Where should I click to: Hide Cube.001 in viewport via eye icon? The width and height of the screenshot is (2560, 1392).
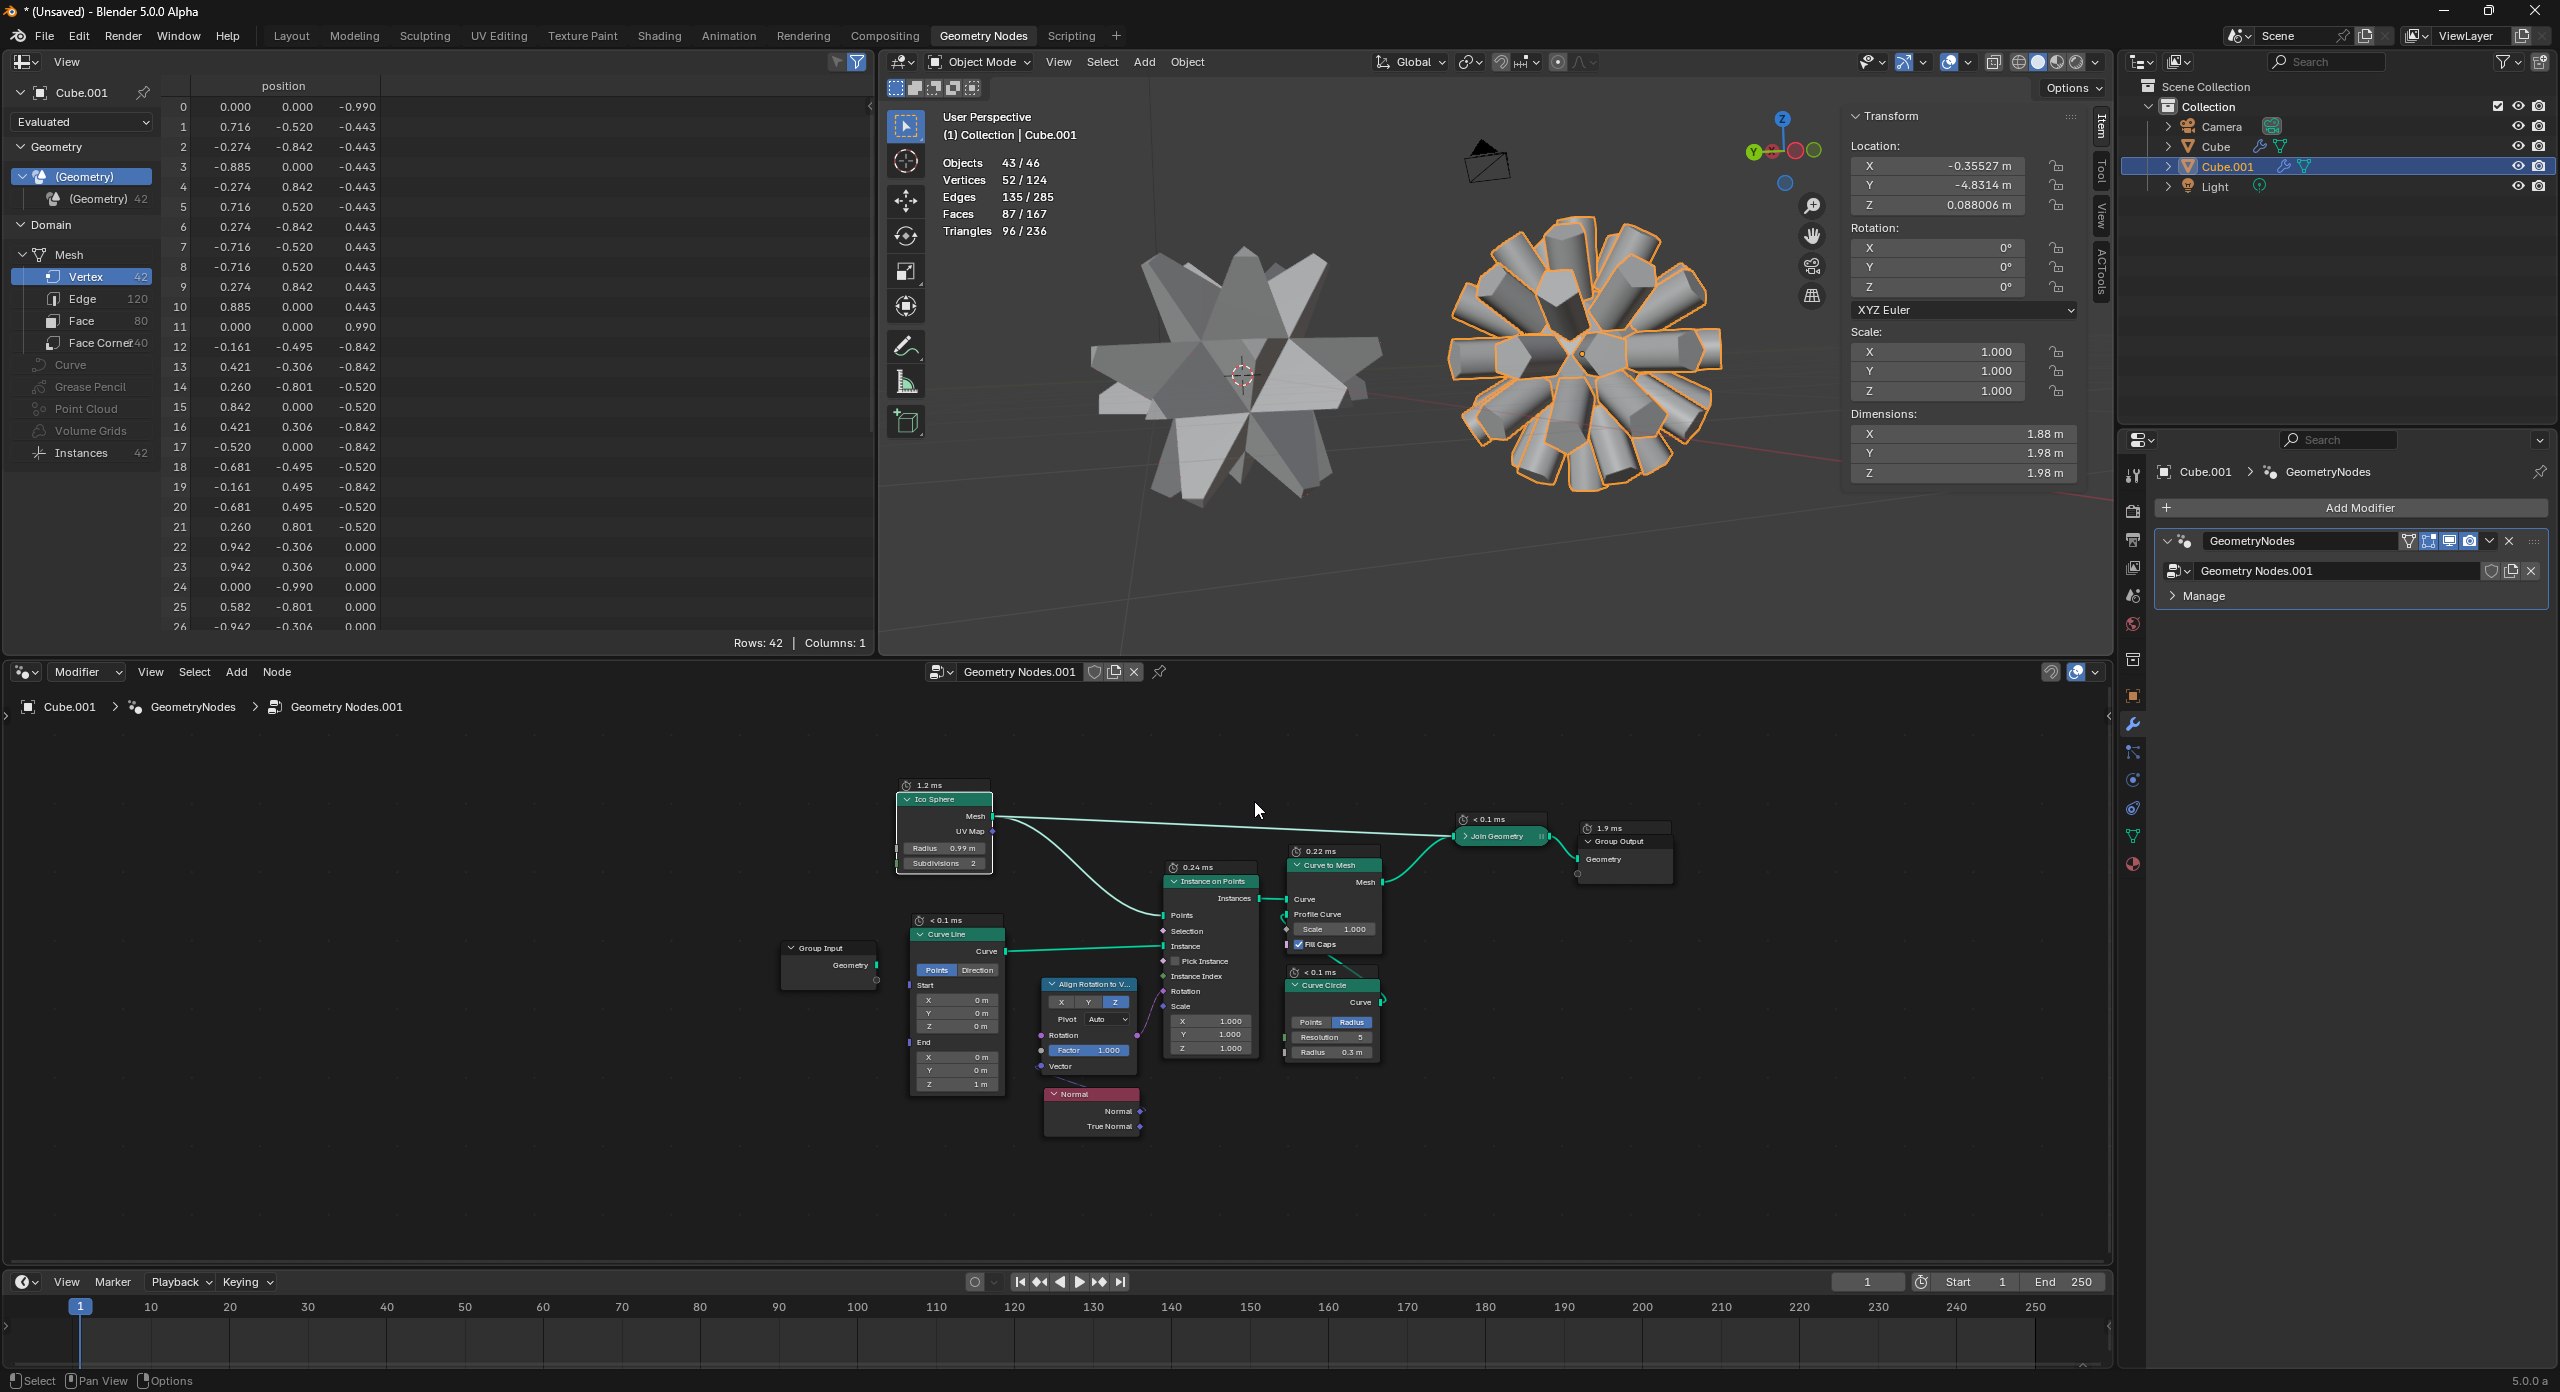point(2518,166)
